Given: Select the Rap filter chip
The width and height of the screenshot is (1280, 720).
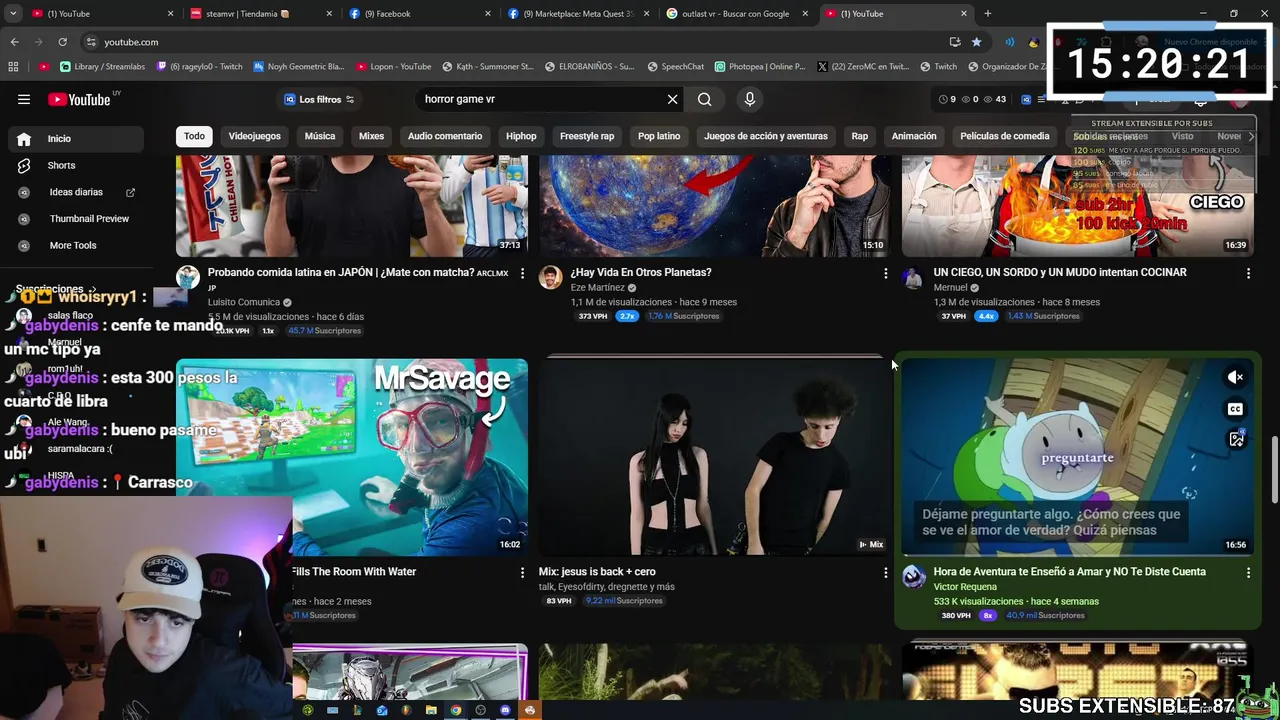Looking at the screenshot, I should 860,136.
